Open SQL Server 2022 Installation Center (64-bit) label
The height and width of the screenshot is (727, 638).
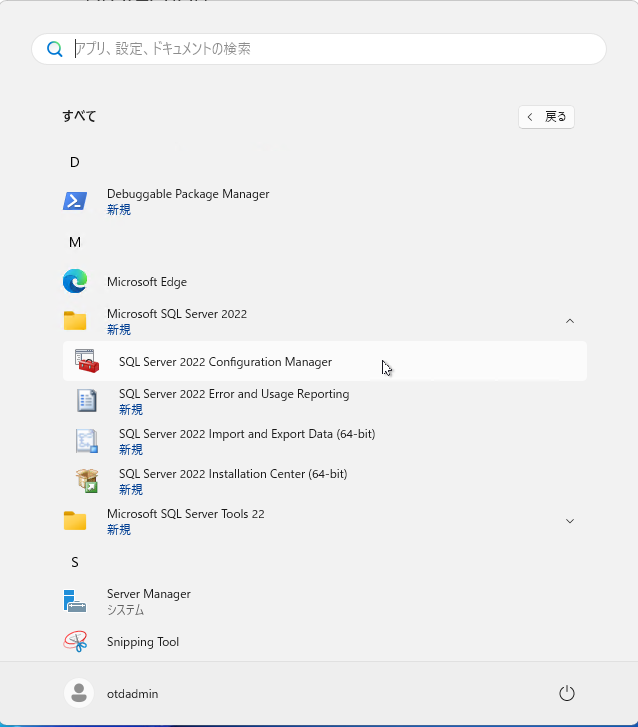(x=232, y=474)
